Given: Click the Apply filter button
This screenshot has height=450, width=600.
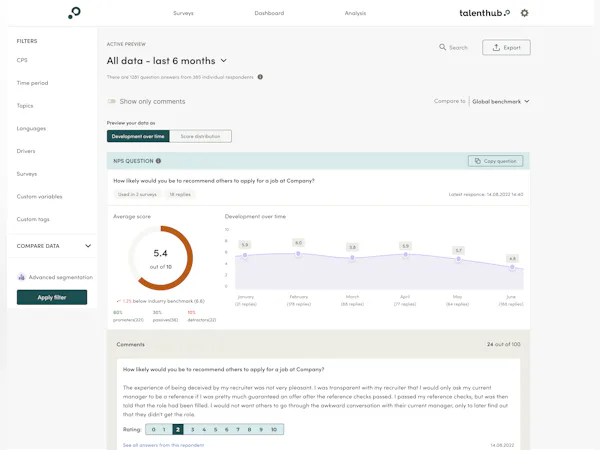Looking at the screenshot, I should 52,297.
